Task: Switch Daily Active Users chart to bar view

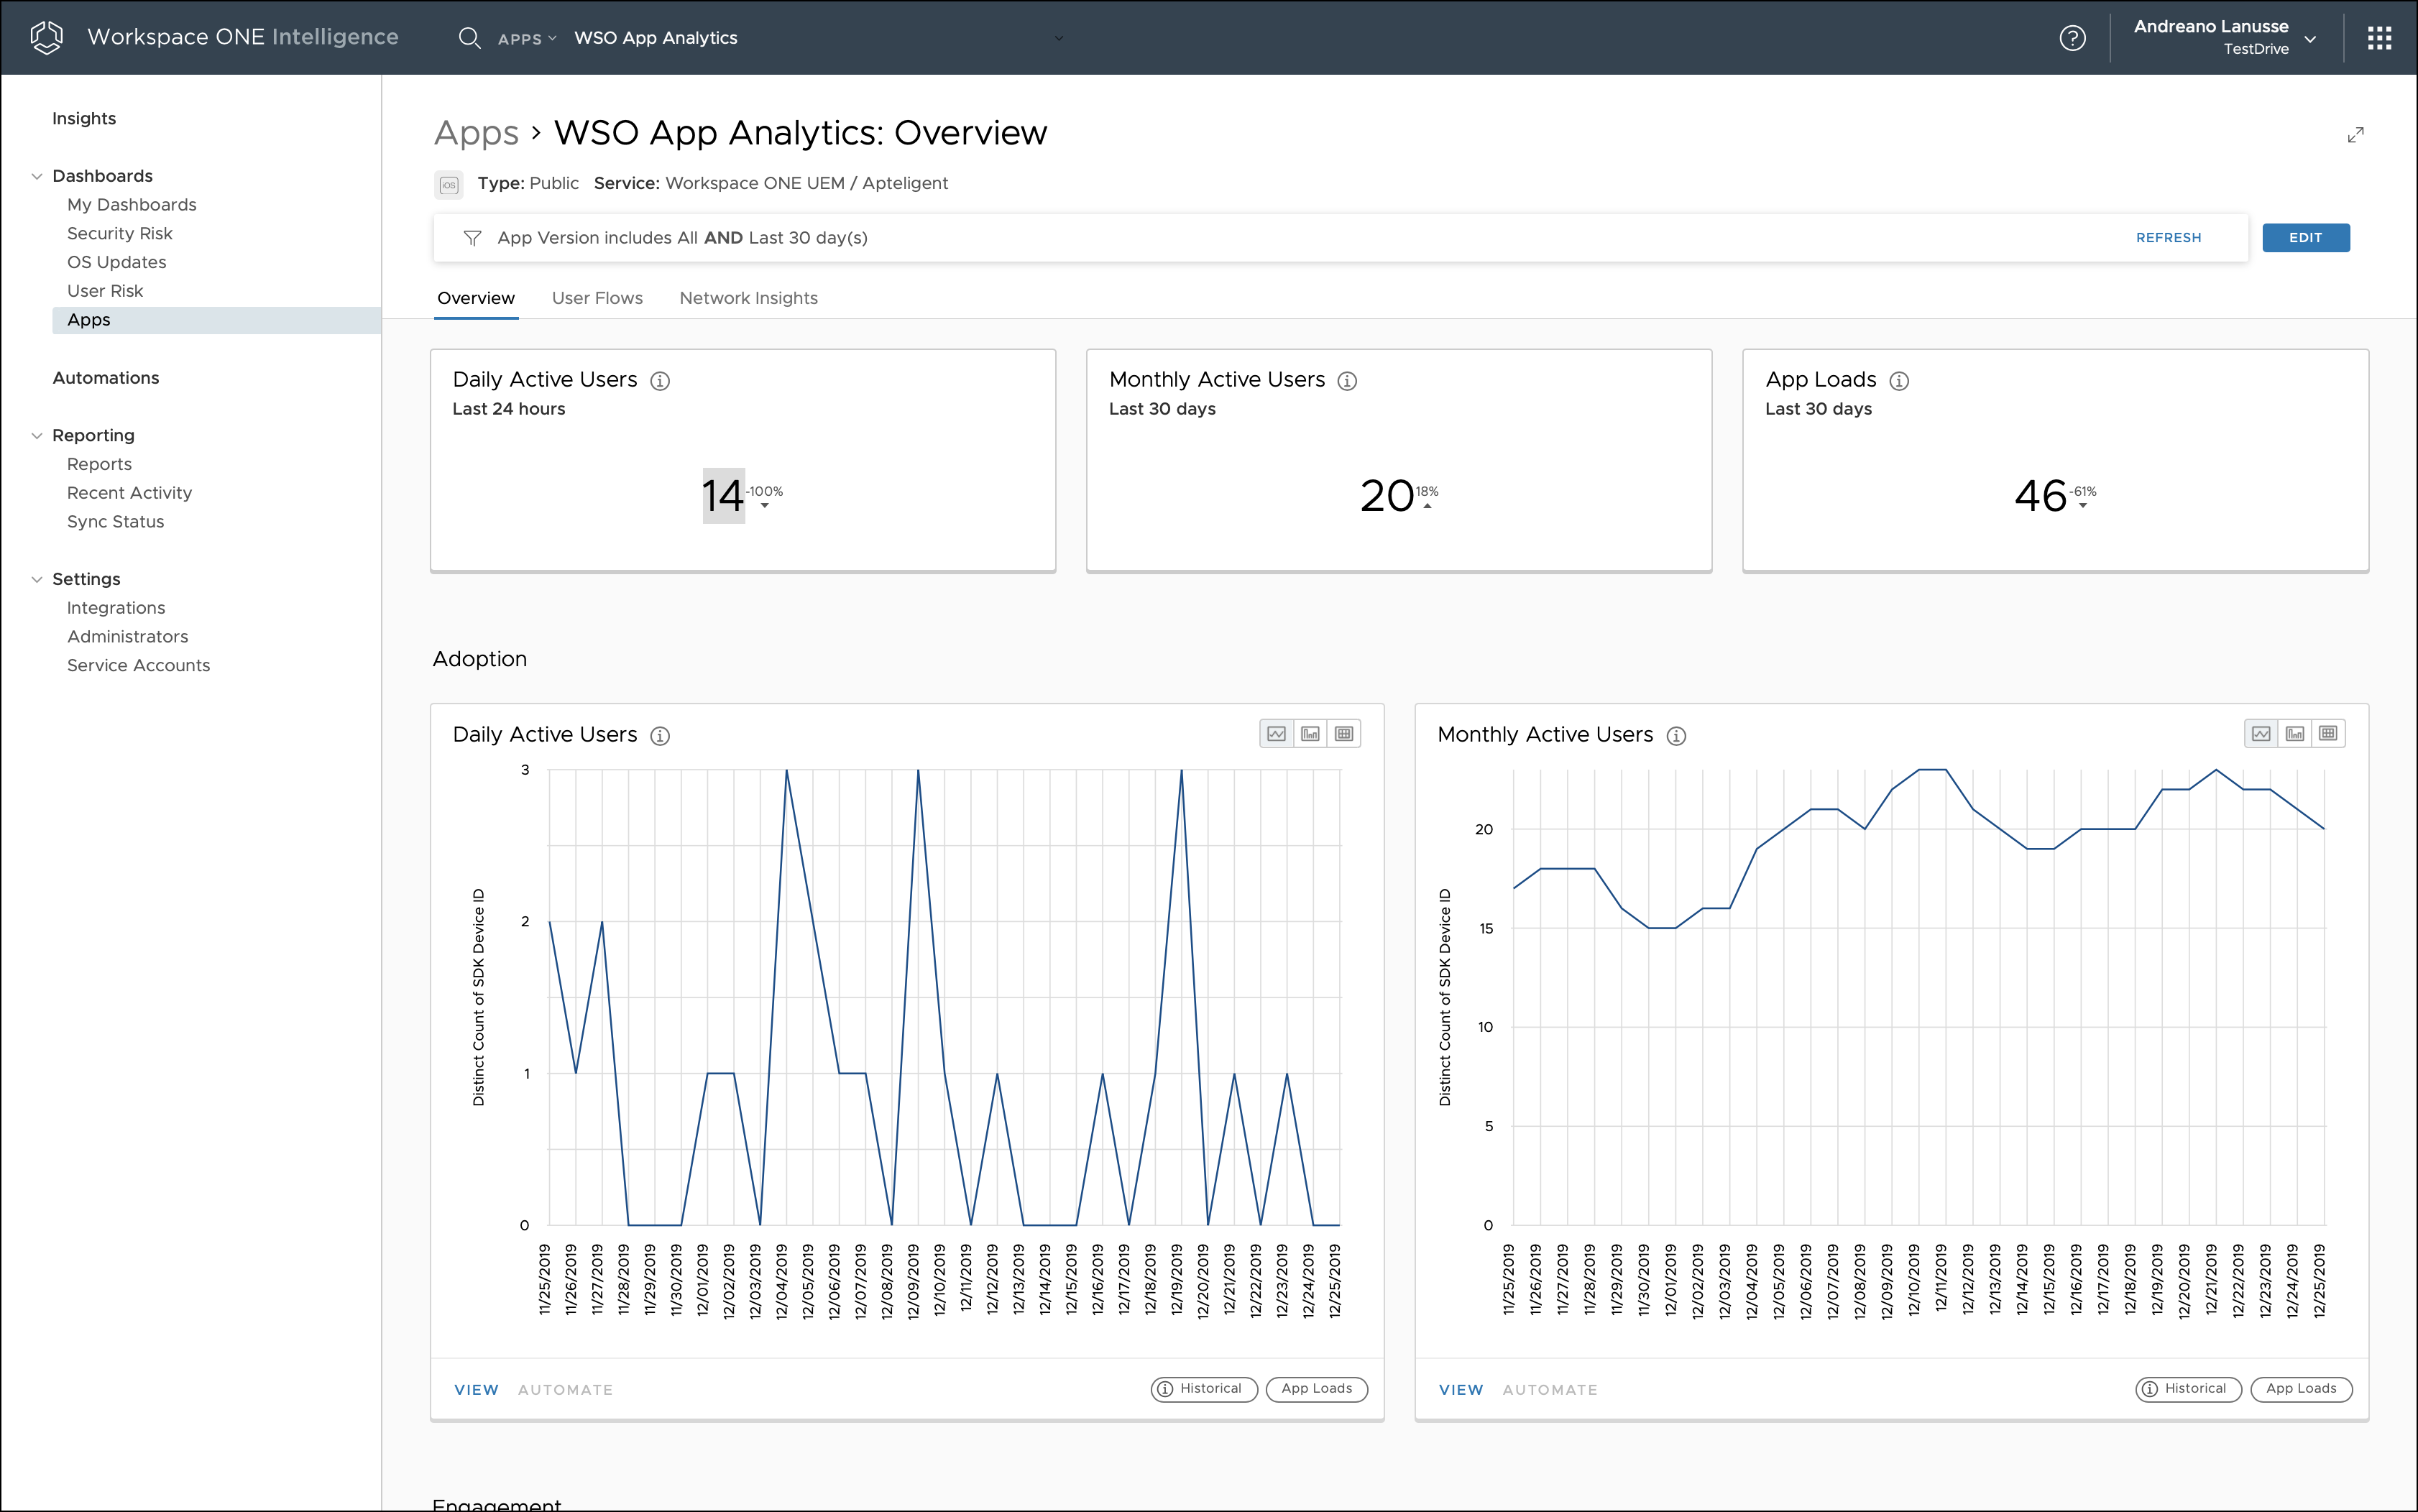Action: (1310, 734)
